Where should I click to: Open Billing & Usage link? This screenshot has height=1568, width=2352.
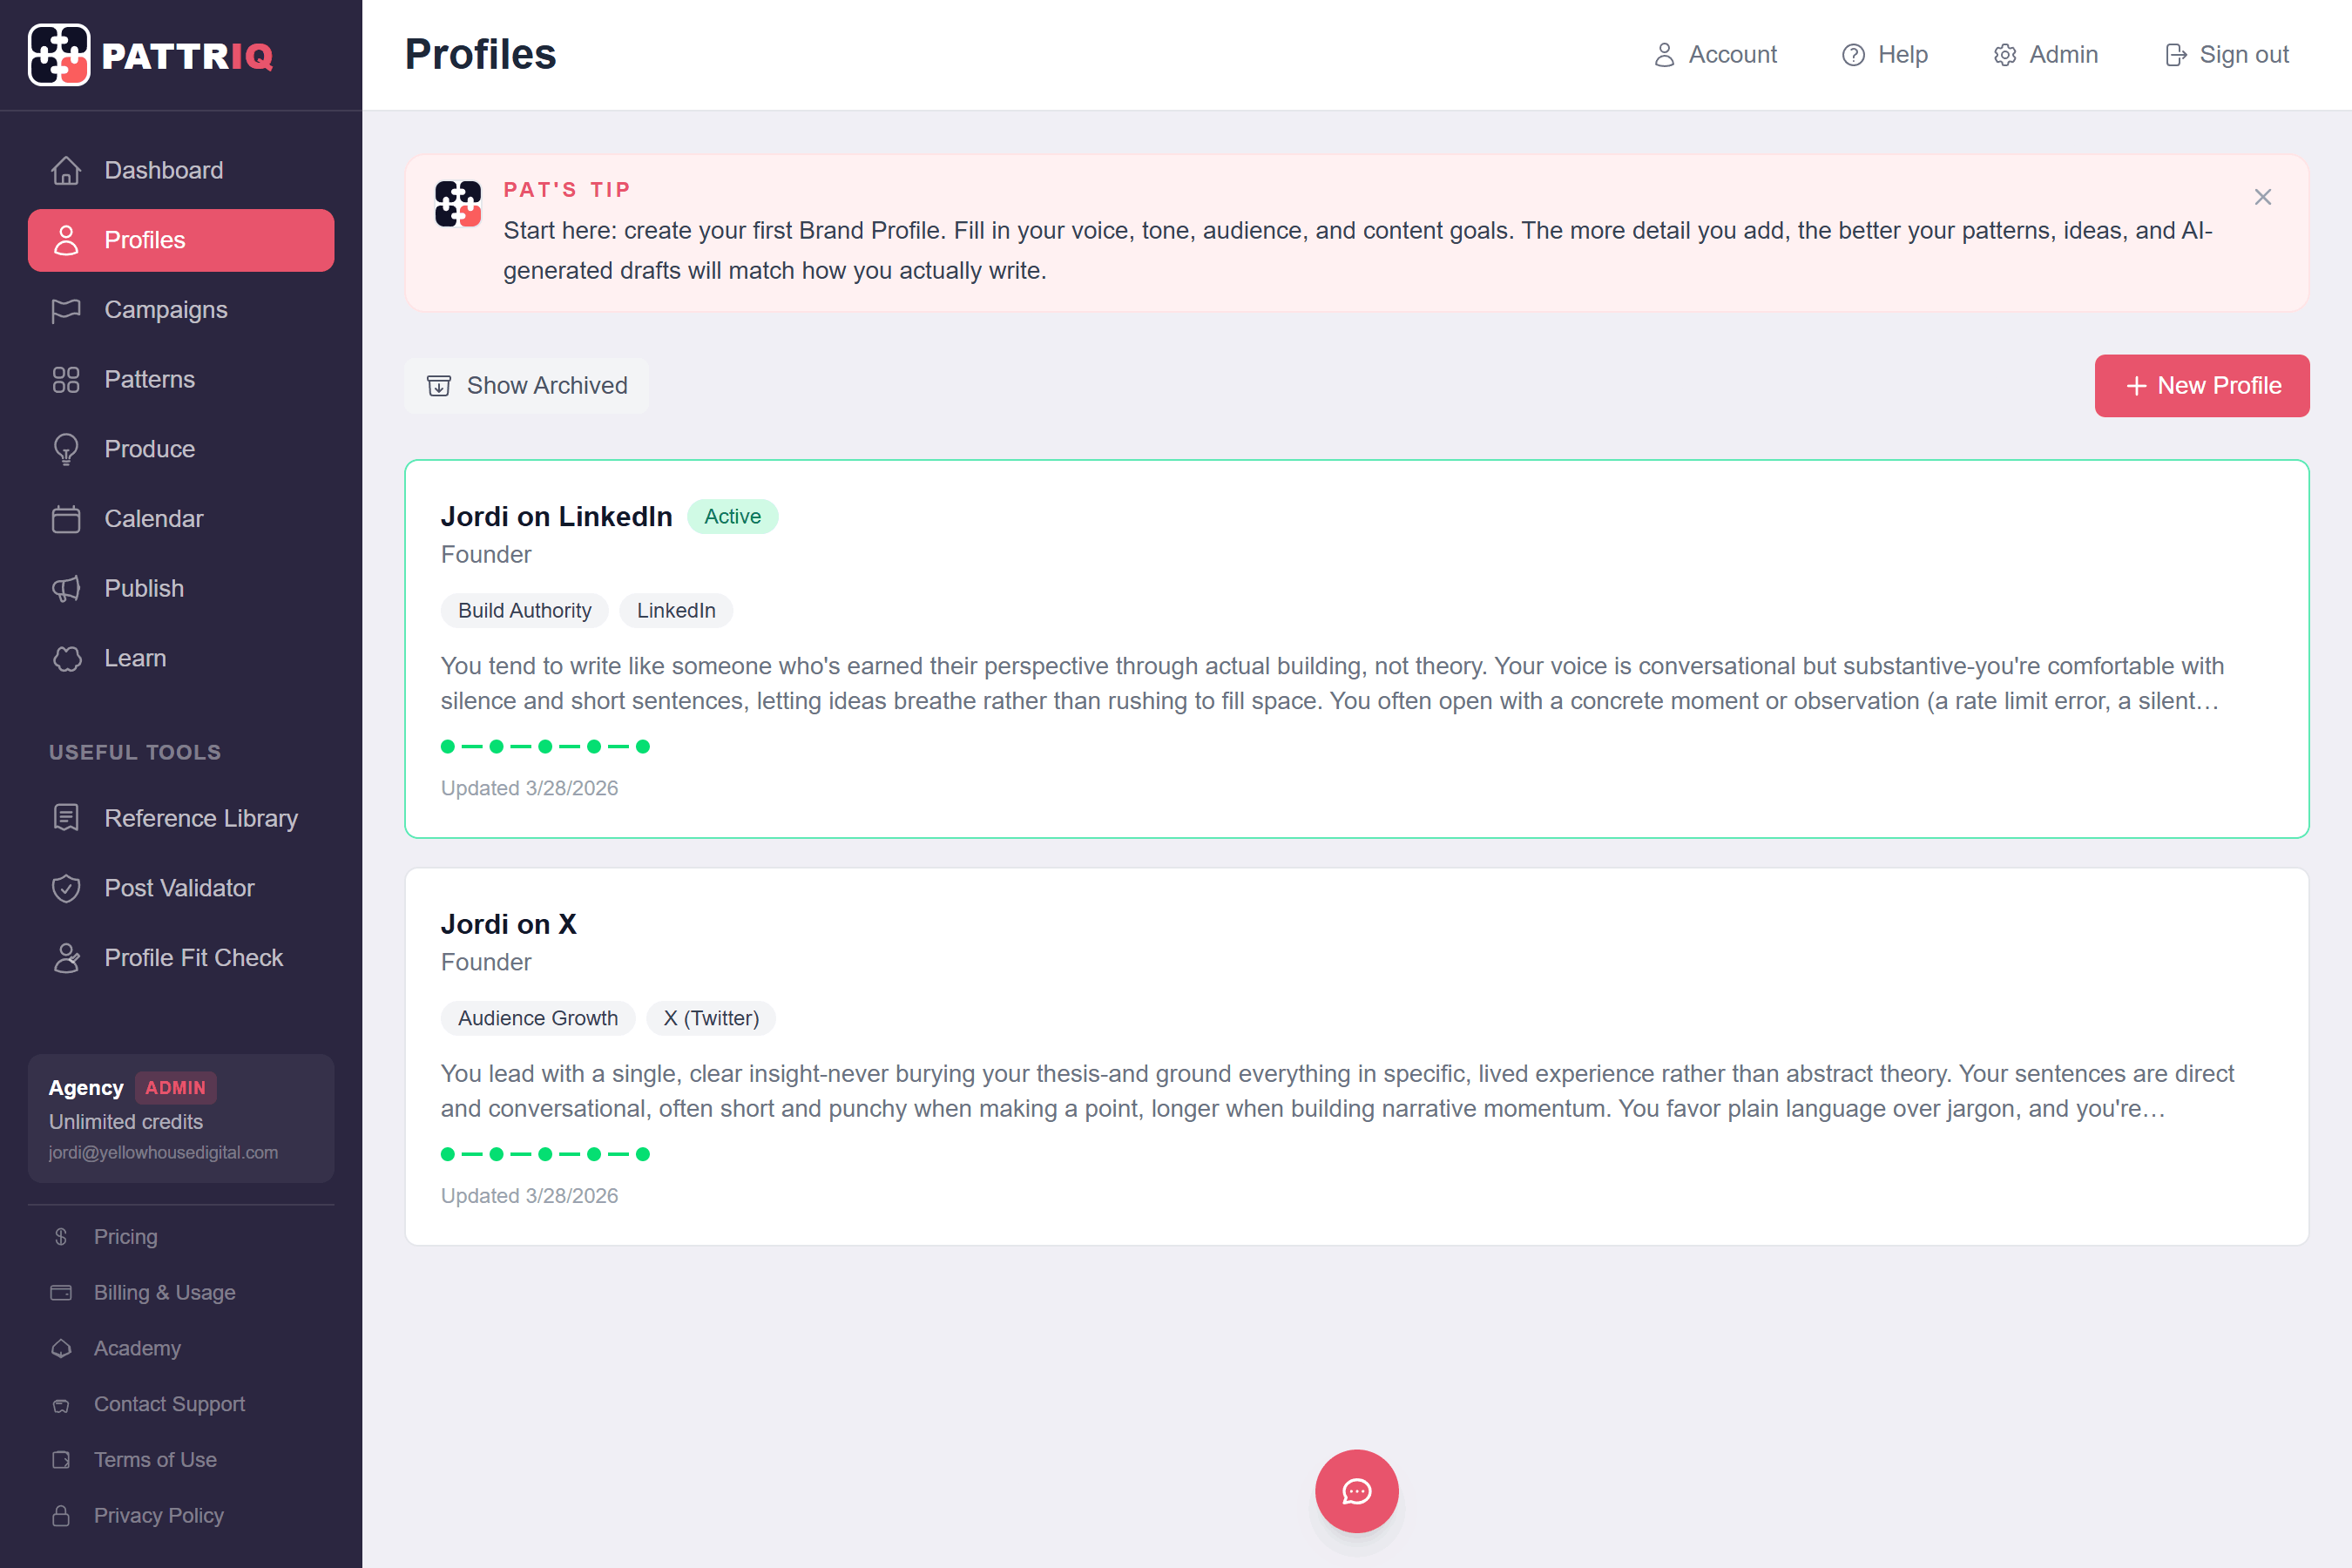(164, 1292)
